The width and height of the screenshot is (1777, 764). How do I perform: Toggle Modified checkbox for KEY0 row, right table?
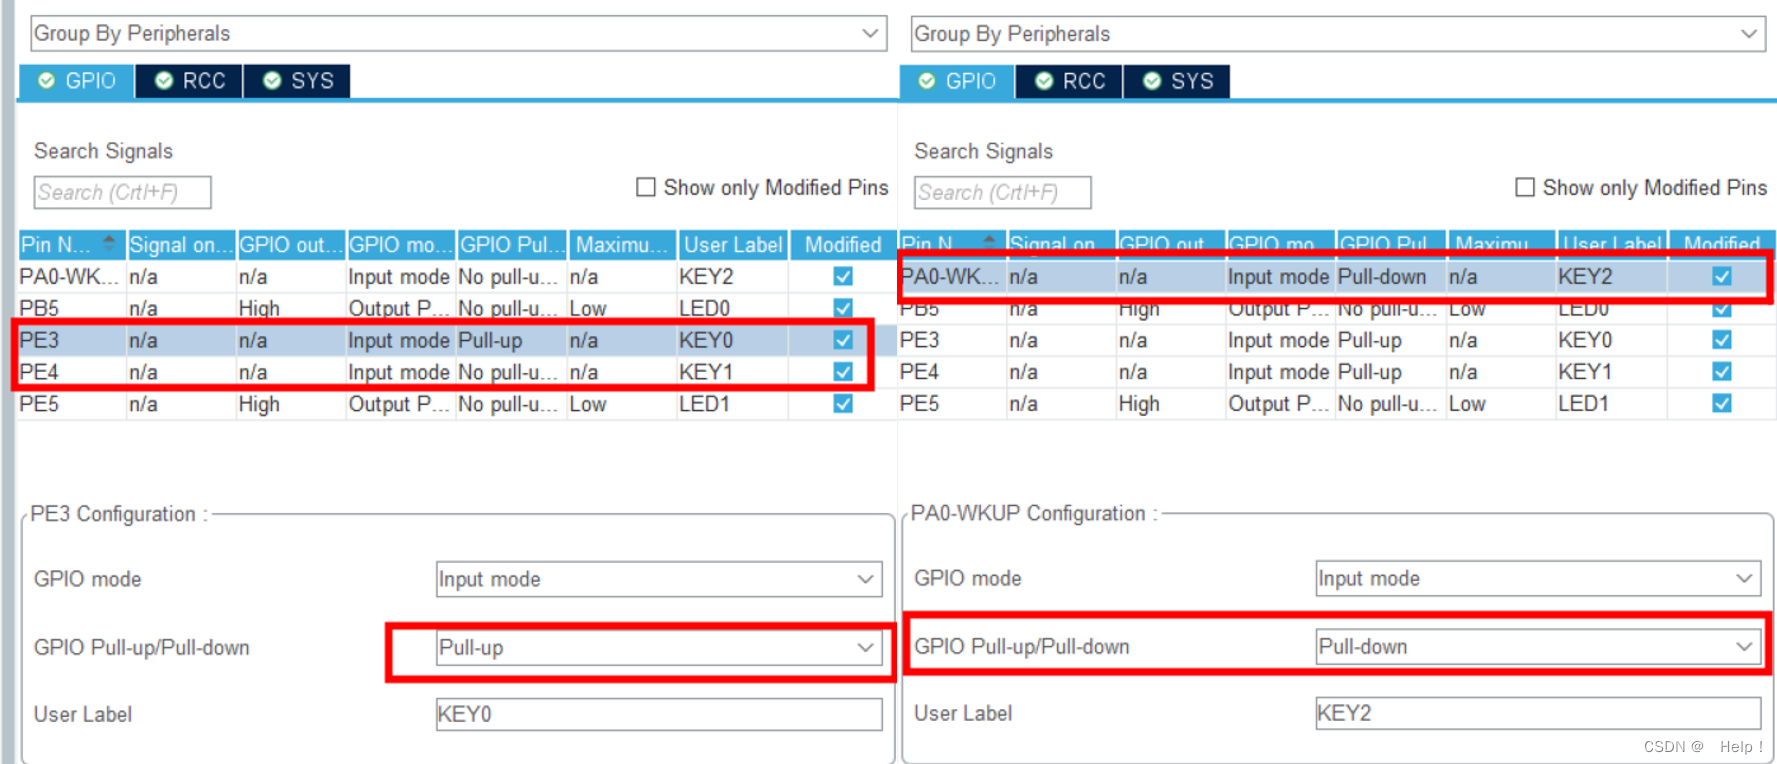tap(1722, 340)
